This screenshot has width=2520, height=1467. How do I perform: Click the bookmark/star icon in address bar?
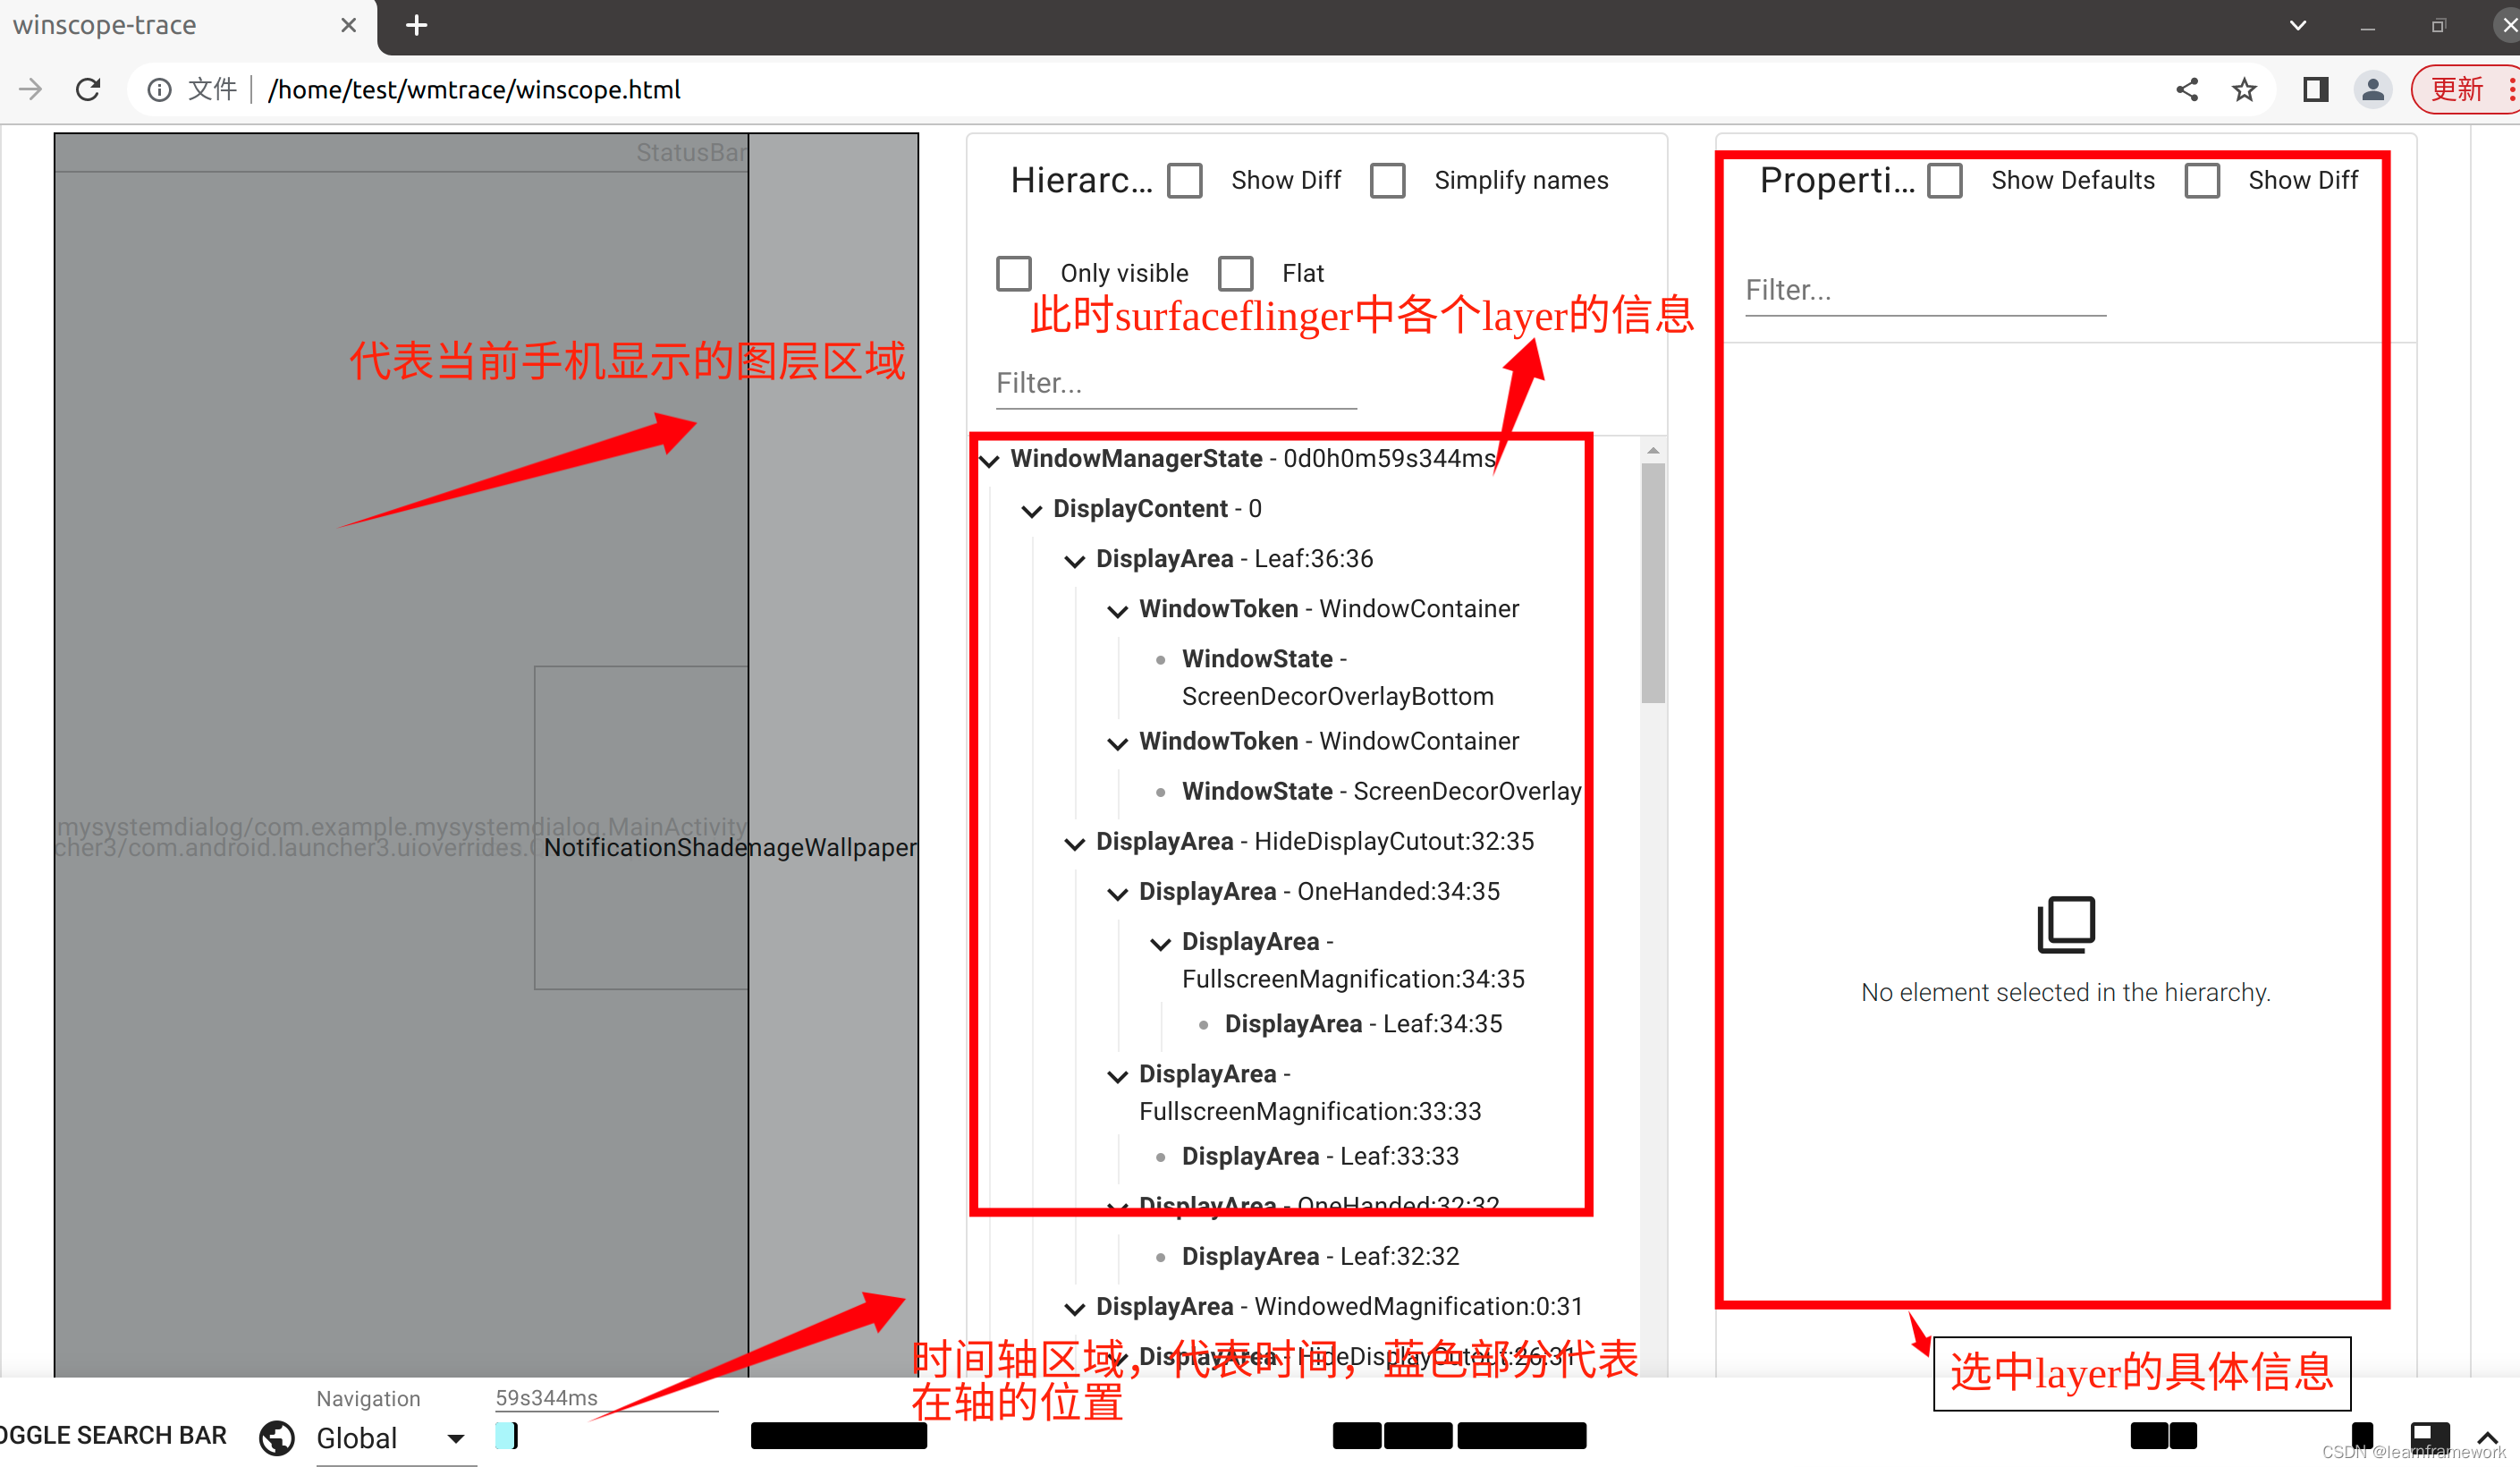2248,91
